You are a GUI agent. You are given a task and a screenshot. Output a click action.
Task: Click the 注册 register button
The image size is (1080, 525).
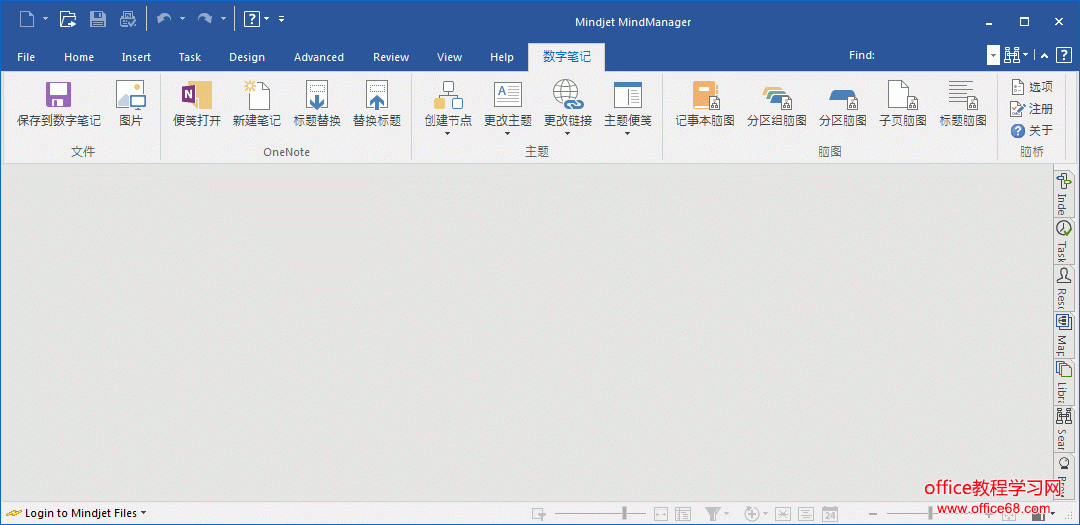1032,109
